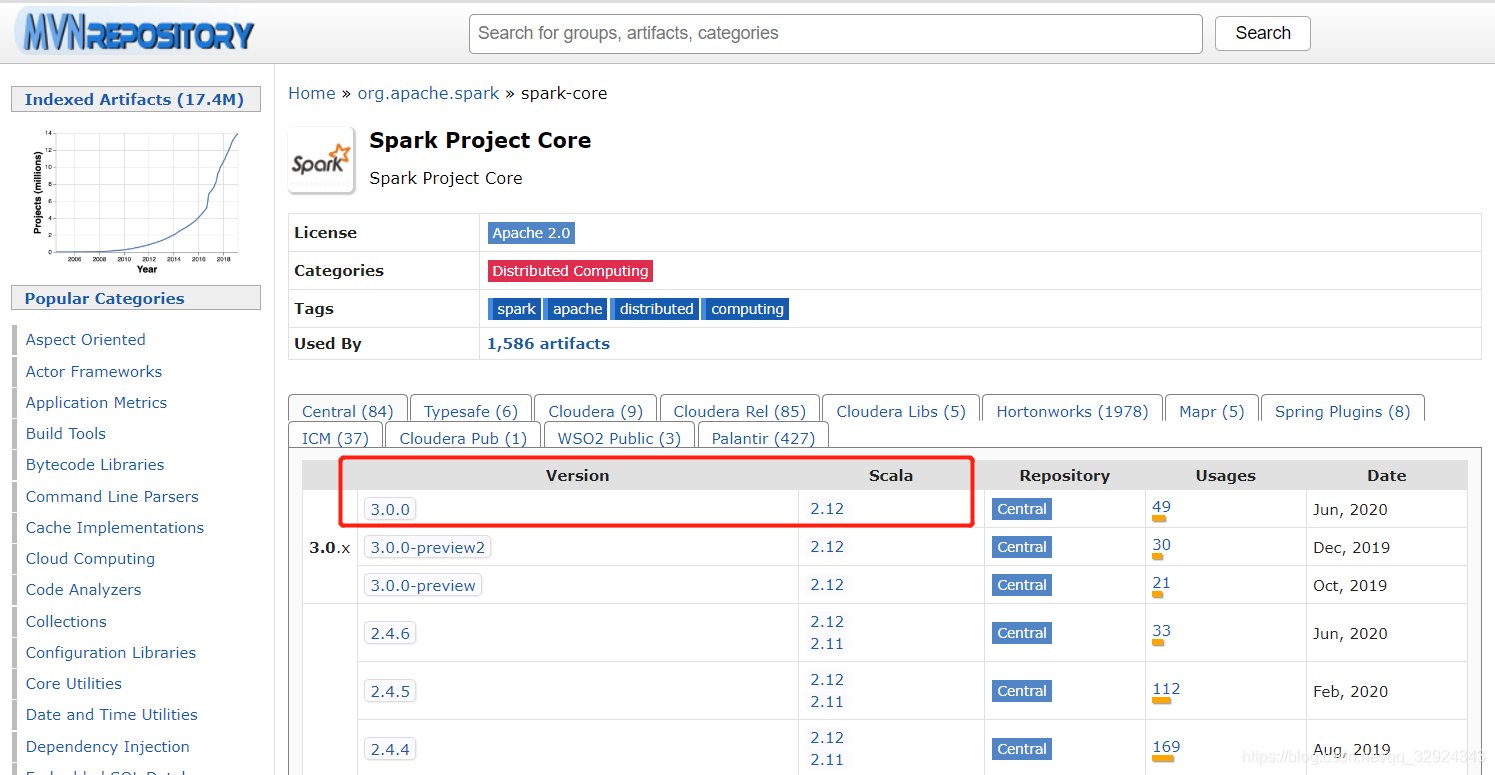Open version 3.0.0-preview
Viewport: 1495px width, 775px height.
click(x=423, y=585)
